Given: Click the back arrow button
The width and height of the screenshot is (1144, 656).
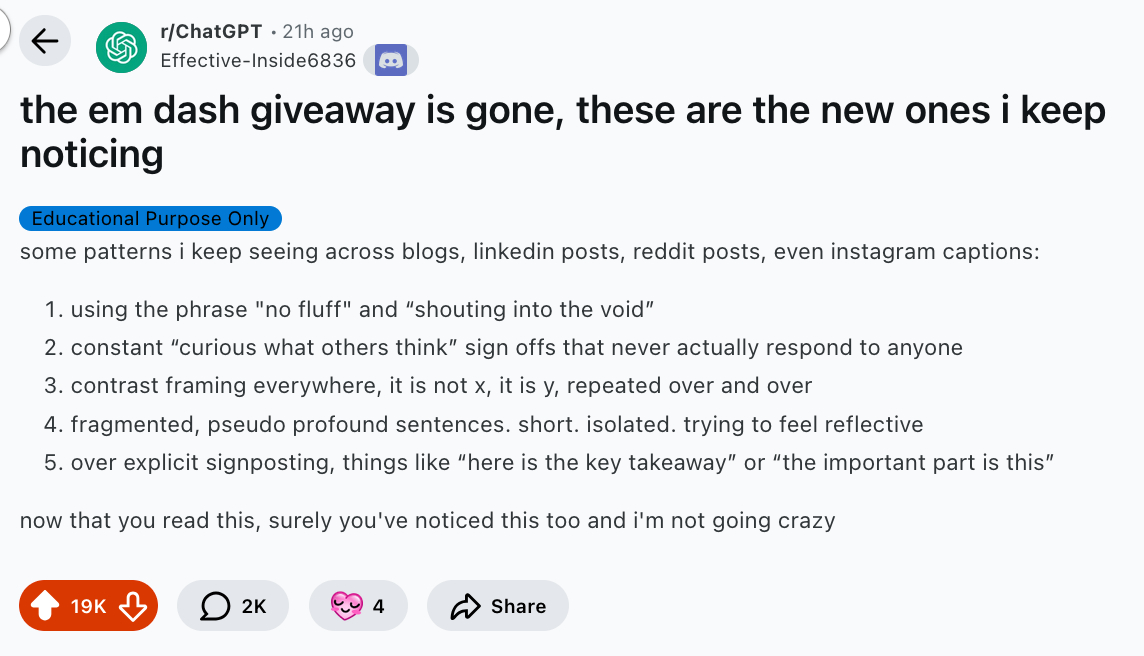Looking at the screenshot, I should coord(45,41).
